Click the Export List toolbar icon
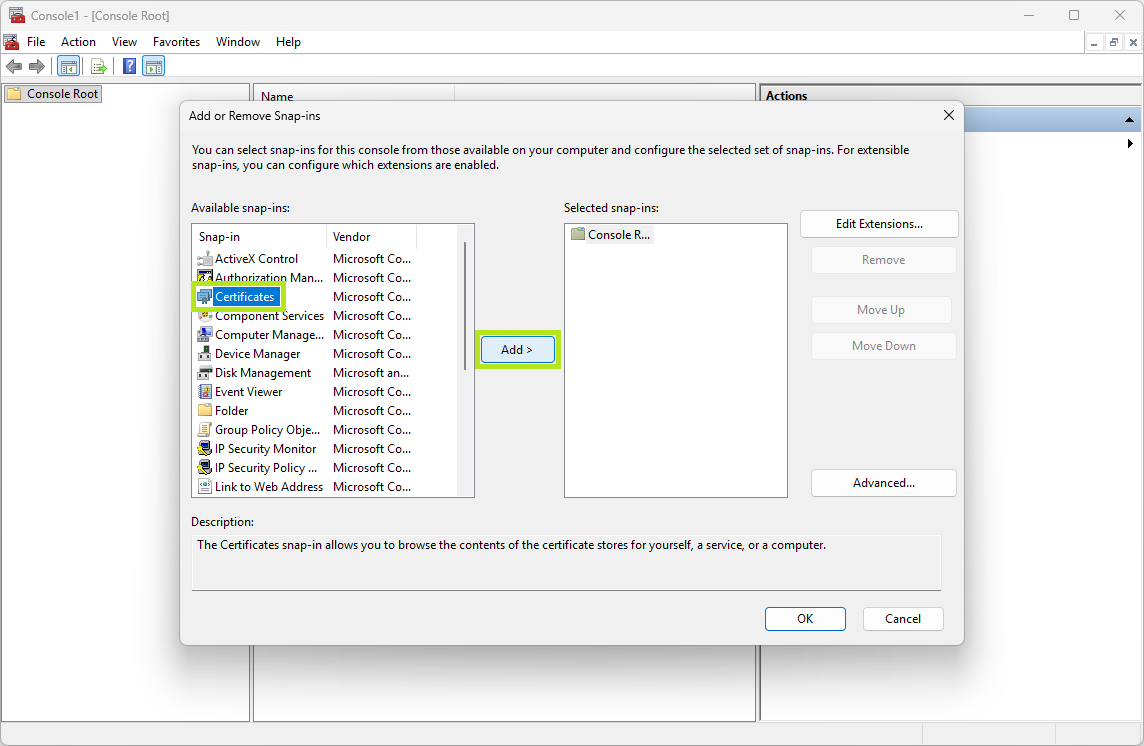 pyautogui.click(x=98, y=66)
